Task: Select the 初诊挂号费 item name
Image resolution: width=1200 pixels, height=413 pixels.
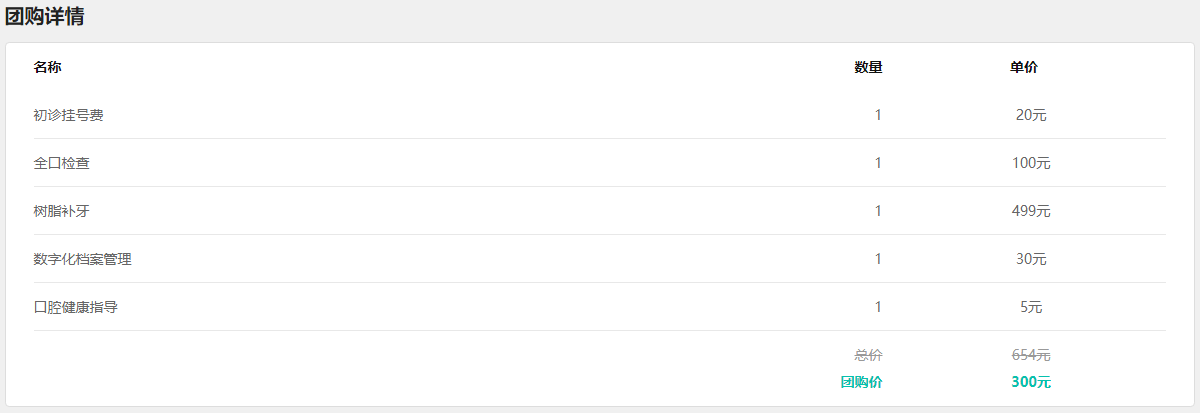Action: coord(68,115)
